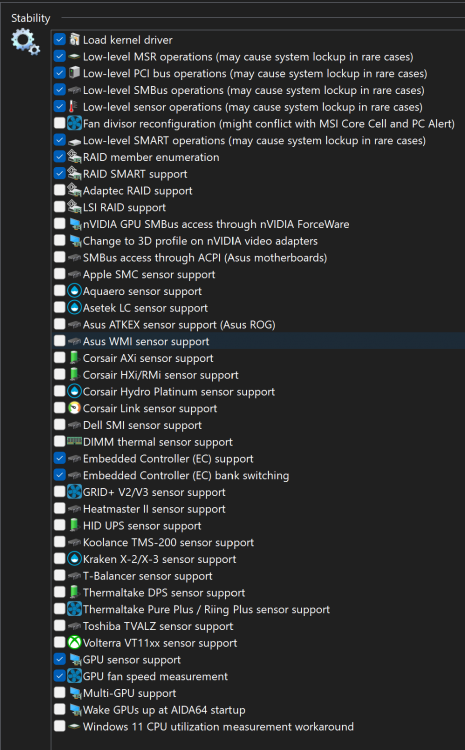Click the HID UPS battery icon
The image size is (465, 750).
75,525
